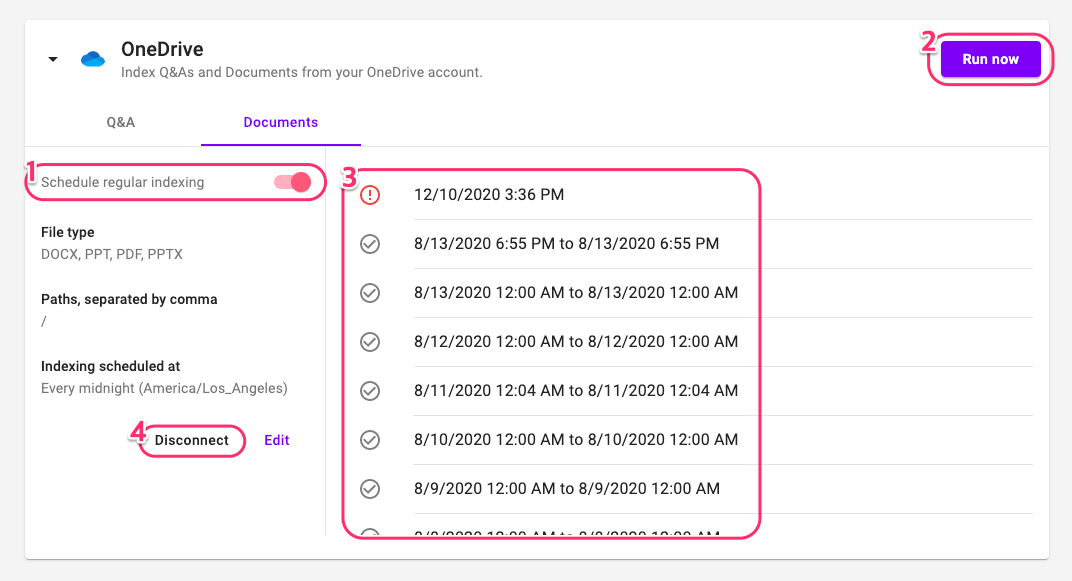Switch to the Q&A tab
The height and width of the screenshot is (581, 1072).
(120, 122)
